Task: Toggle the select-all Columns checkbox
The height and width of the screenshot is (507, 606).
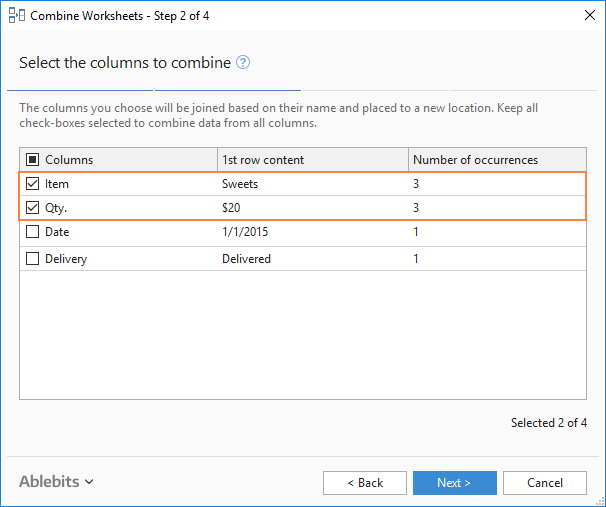Action: pyautogui.click(x=32, y=160)
